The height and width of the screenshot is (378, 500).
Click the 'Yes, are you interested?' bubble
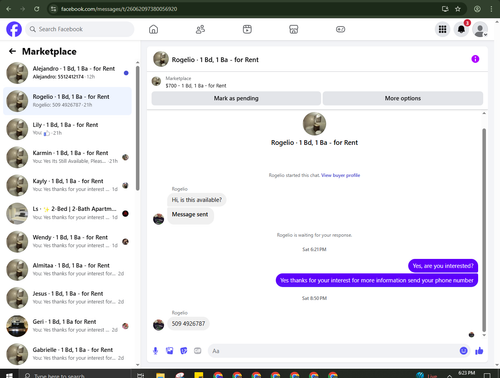(443, 266)
